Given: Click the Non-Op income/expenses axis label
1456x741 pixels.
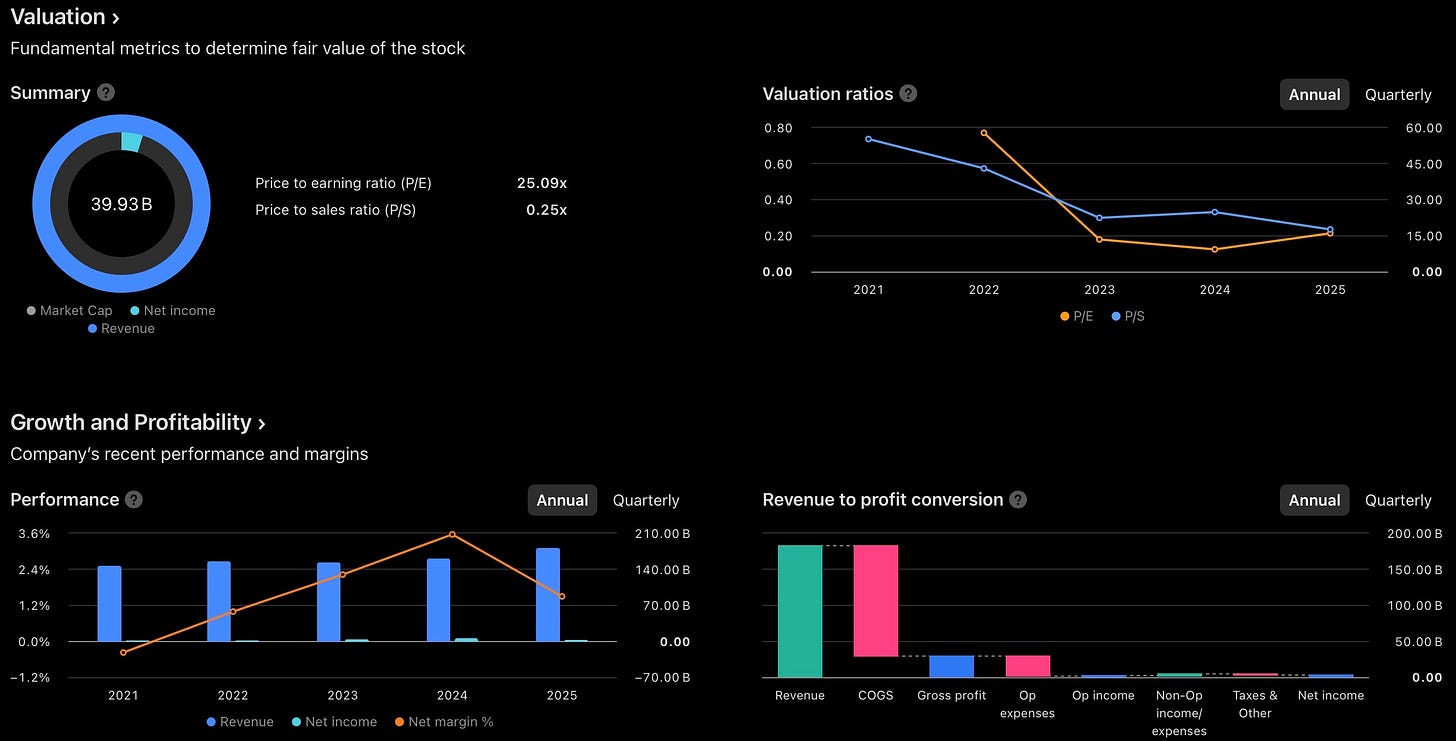Looking at the screenshot, I should point(1179,713).
